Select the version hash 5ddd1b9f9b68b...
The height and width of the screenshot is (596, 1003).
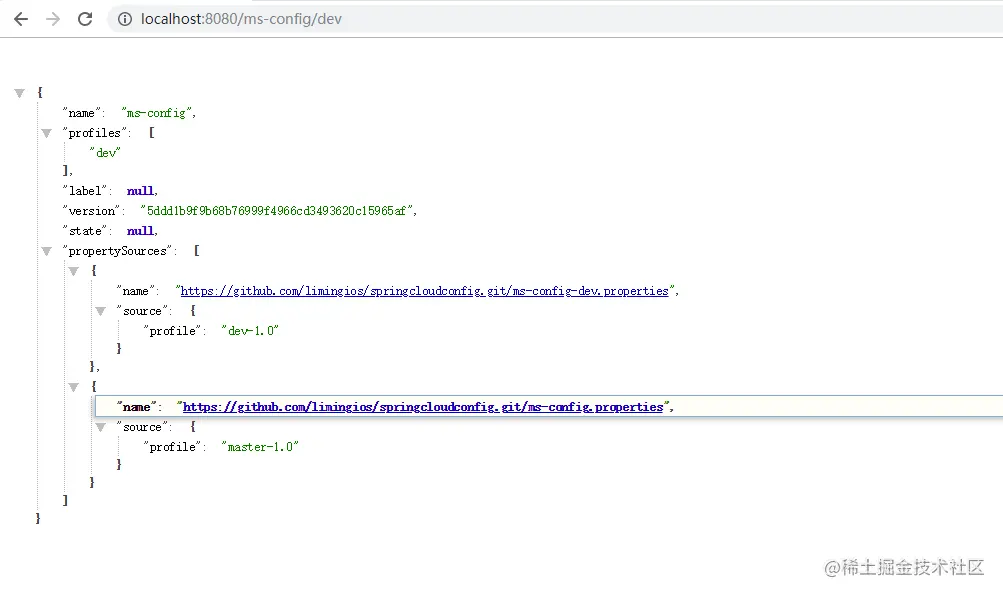coord(276,211)
